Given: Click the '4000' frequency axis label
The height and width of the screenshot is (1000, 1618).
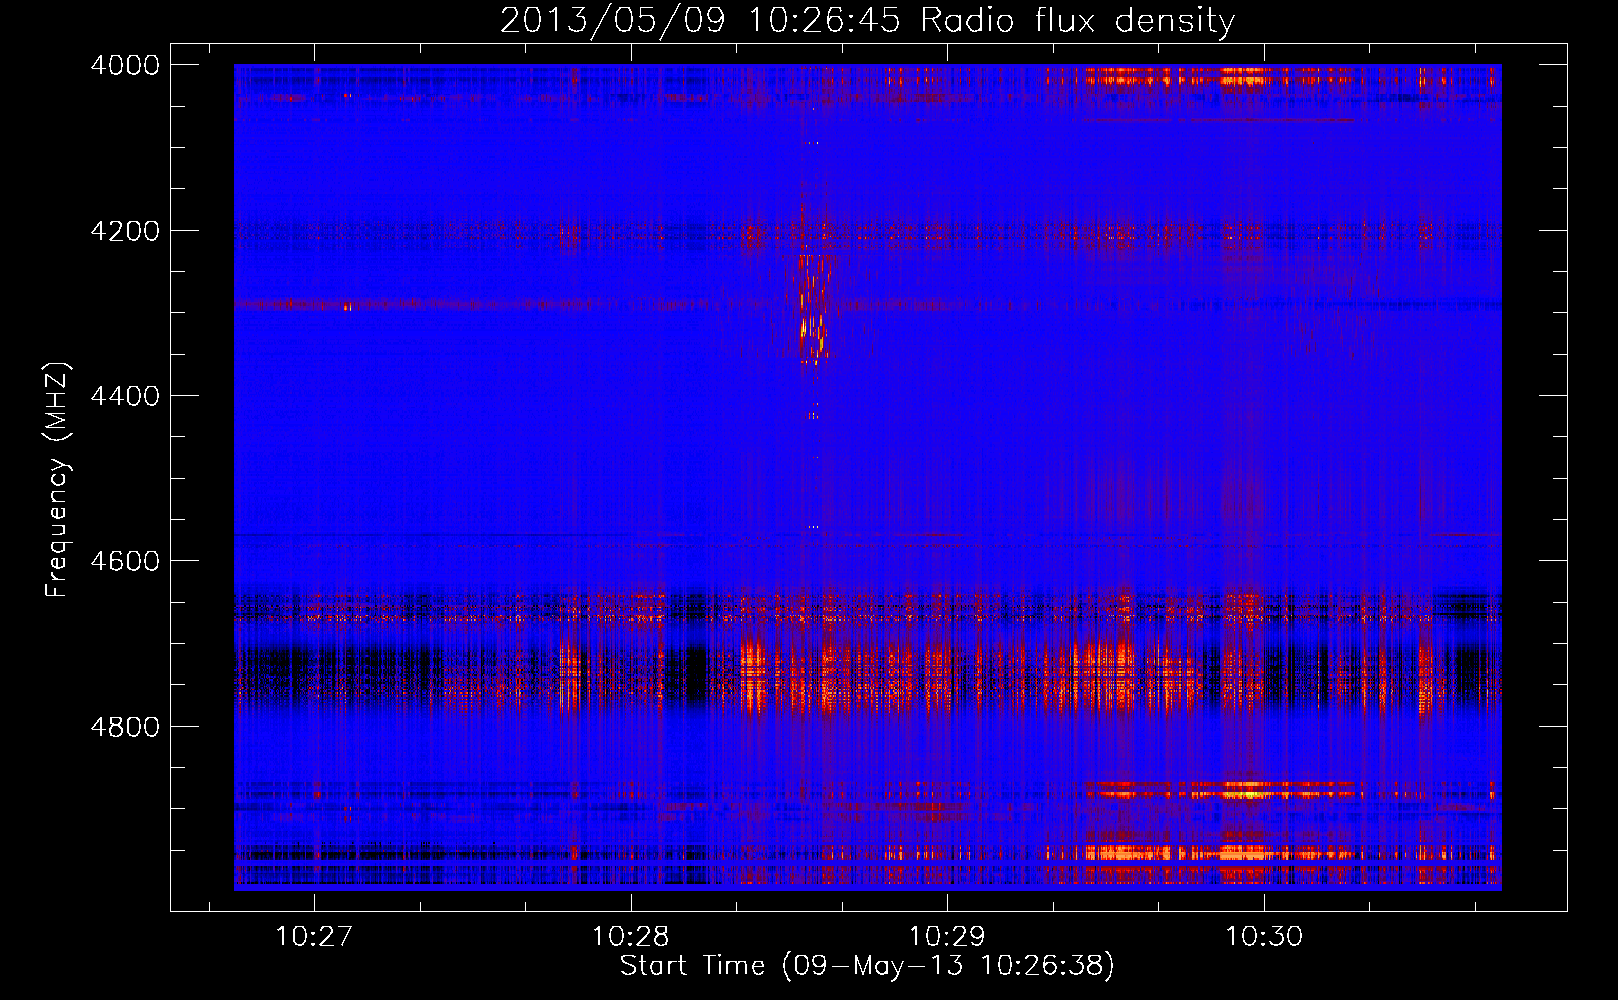Looking at the screenshot, I should [125, 65].
